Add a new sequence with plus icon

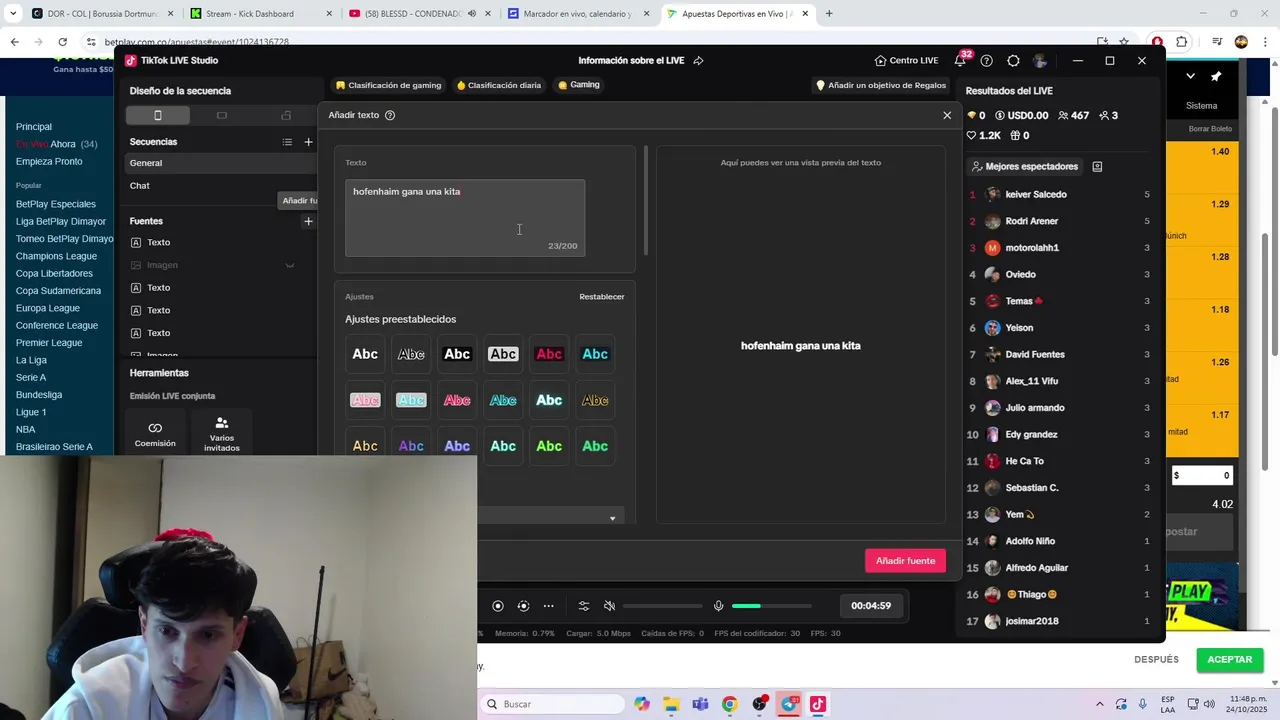[x=308, y=142]
